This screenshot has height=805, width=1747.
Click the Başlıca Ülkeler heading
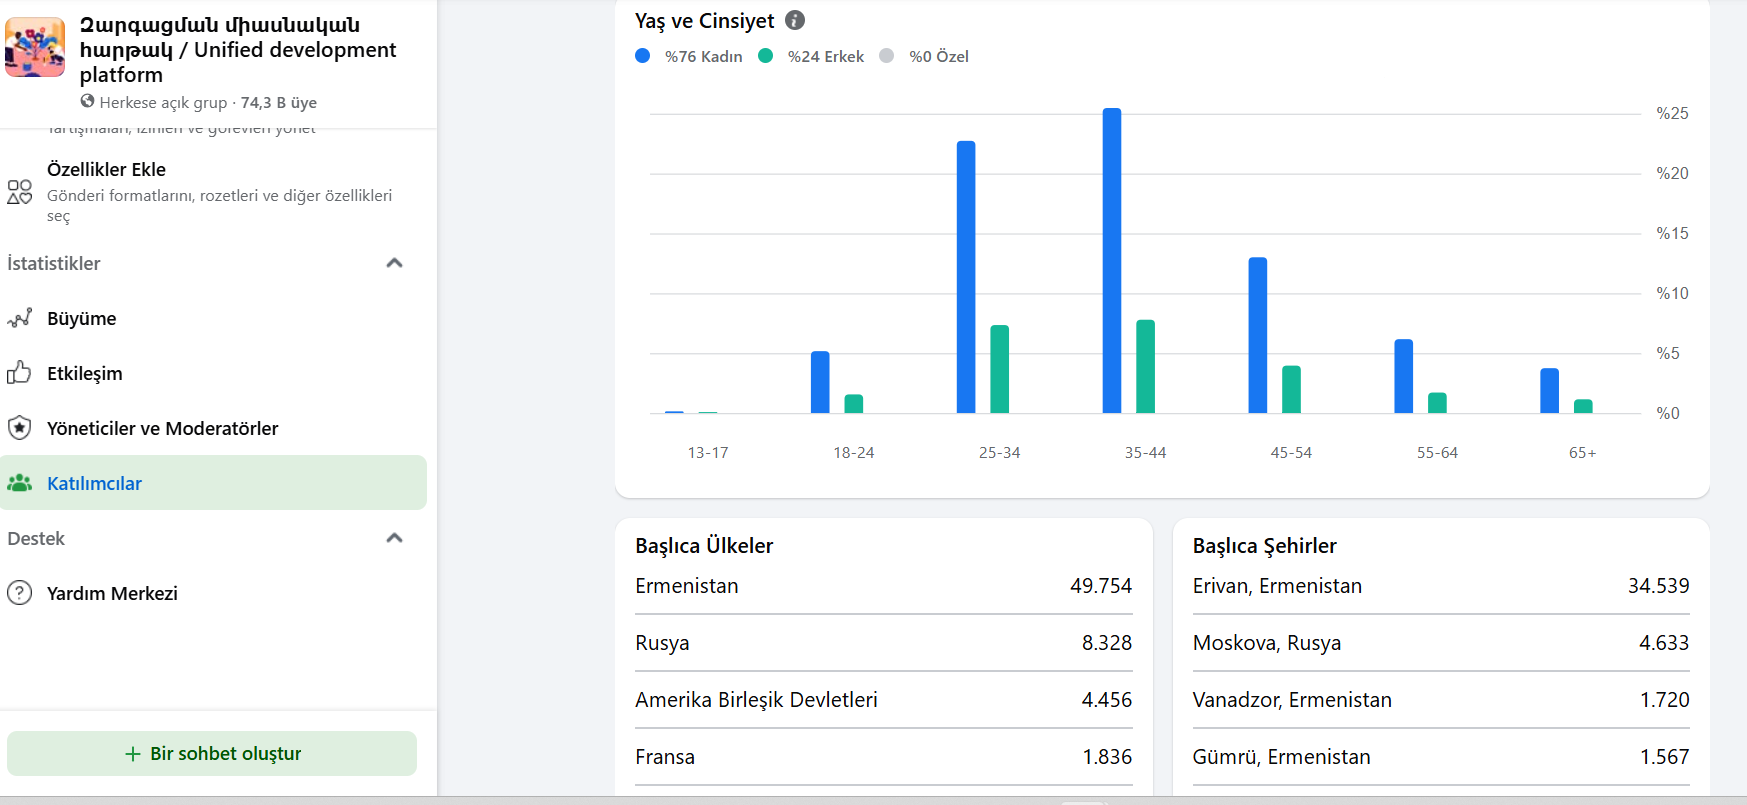click(x=704, y=546)
